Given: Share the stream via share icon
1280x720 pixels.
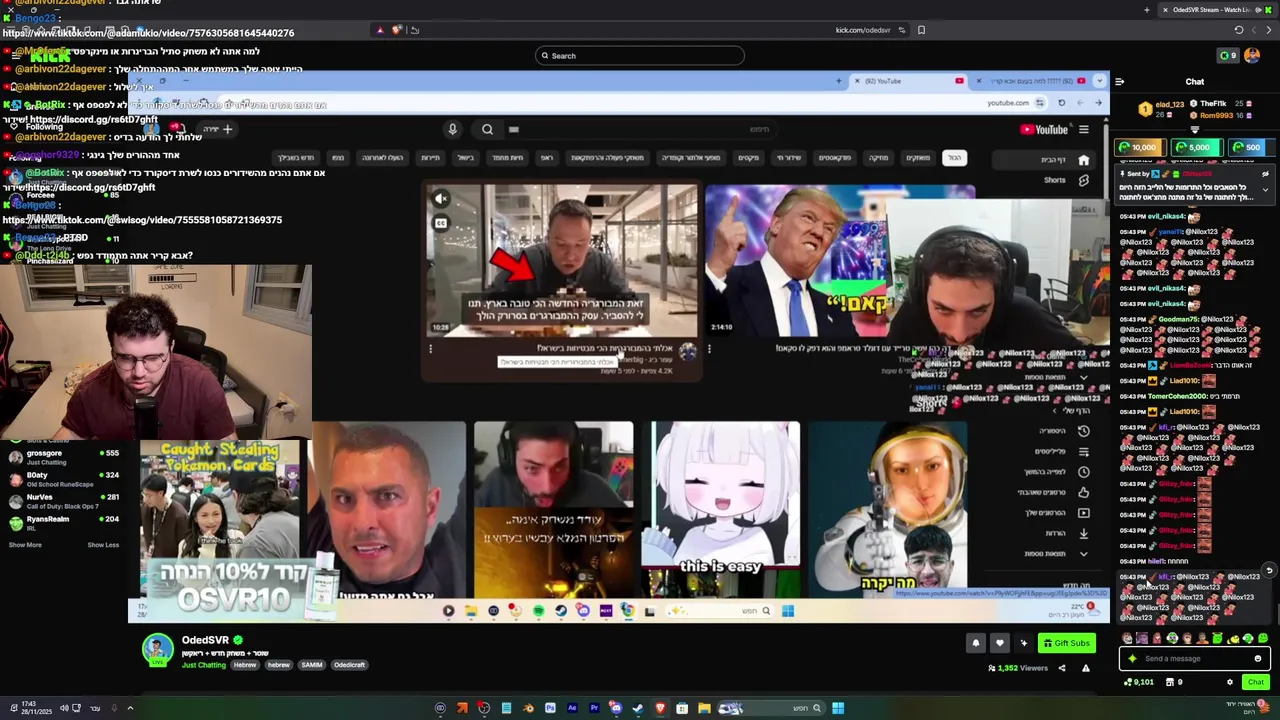Looking at the screenshot, I should pyautogui.click(x=1062, y=668).
